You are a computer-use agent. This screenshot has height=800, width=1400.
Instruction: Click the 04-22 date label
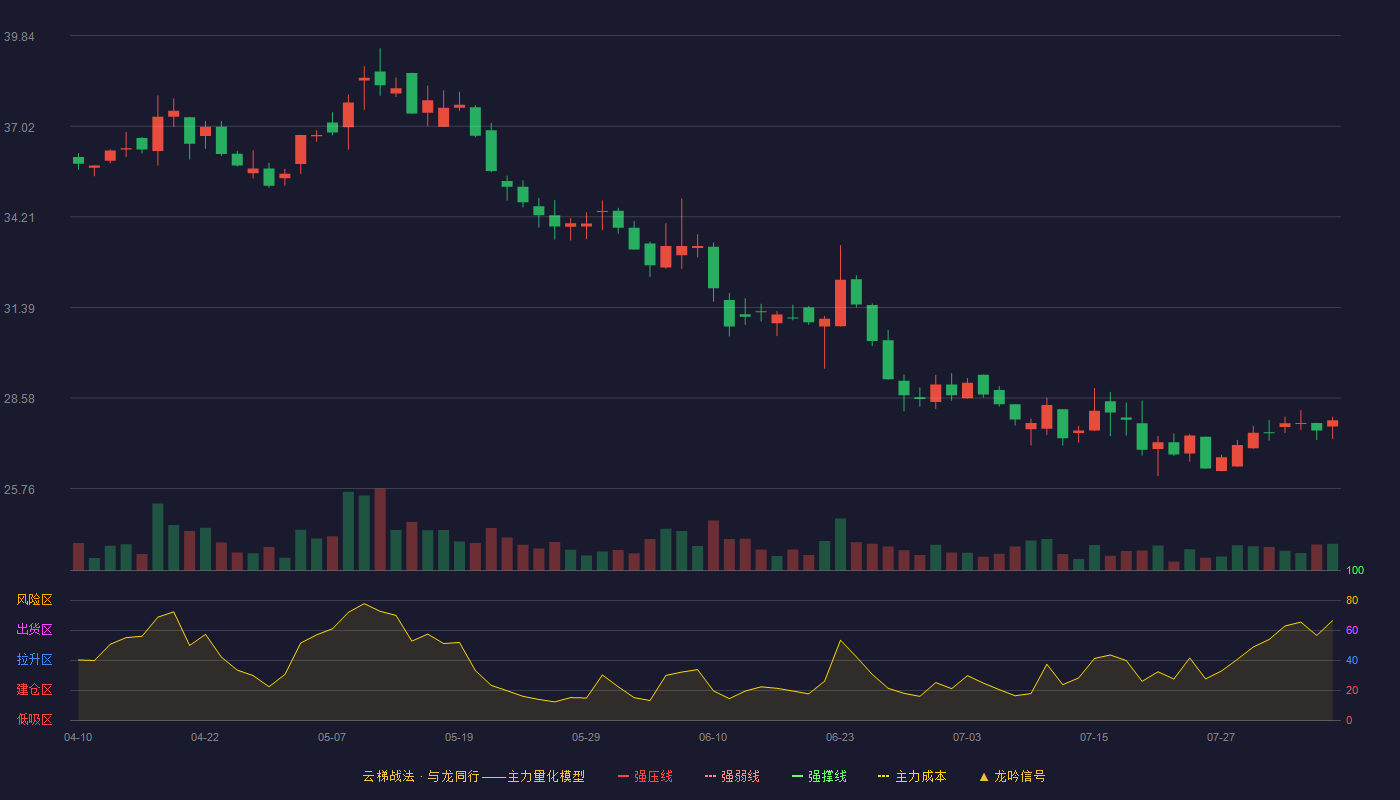(x=205, y=737)
